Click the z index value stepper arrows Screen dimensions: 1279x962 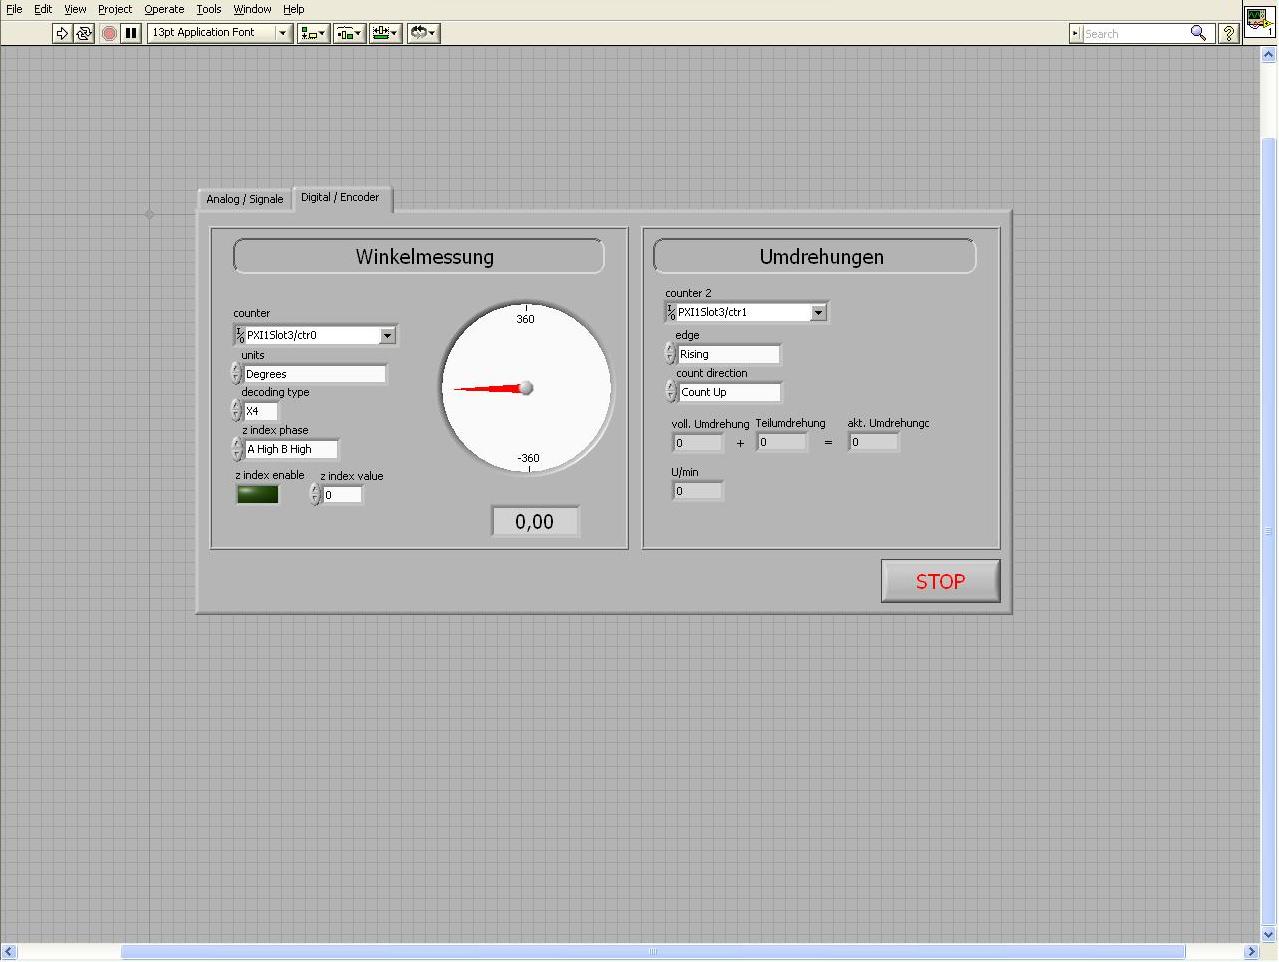[x=315, y=494]
